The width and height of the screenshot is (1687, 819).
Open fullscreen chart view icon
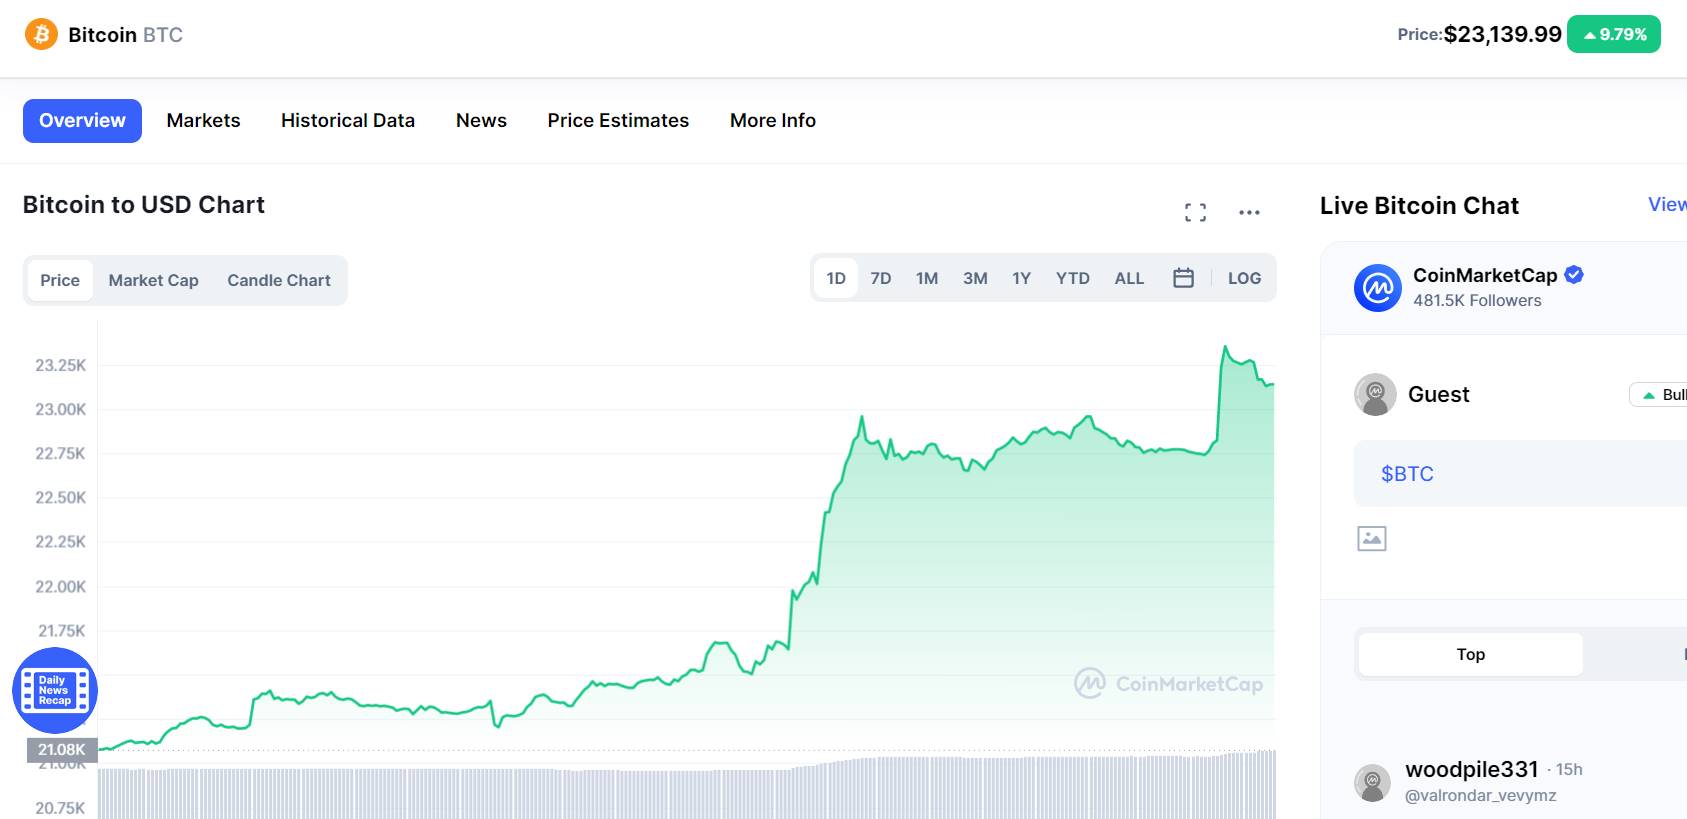pos(1195,212)
